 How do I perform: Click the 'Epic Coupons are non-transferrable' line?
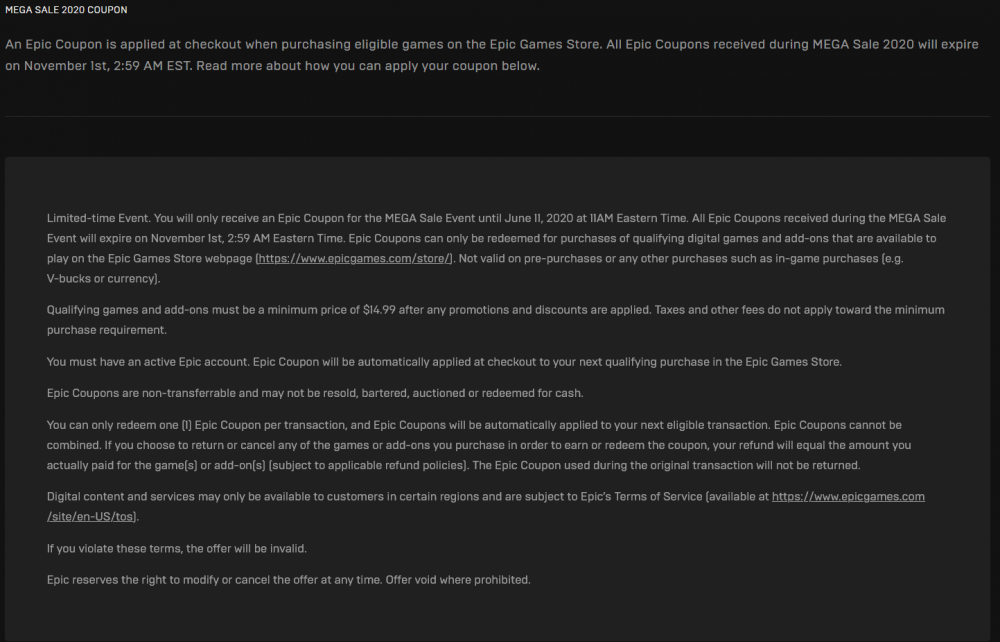coord(315,393)
